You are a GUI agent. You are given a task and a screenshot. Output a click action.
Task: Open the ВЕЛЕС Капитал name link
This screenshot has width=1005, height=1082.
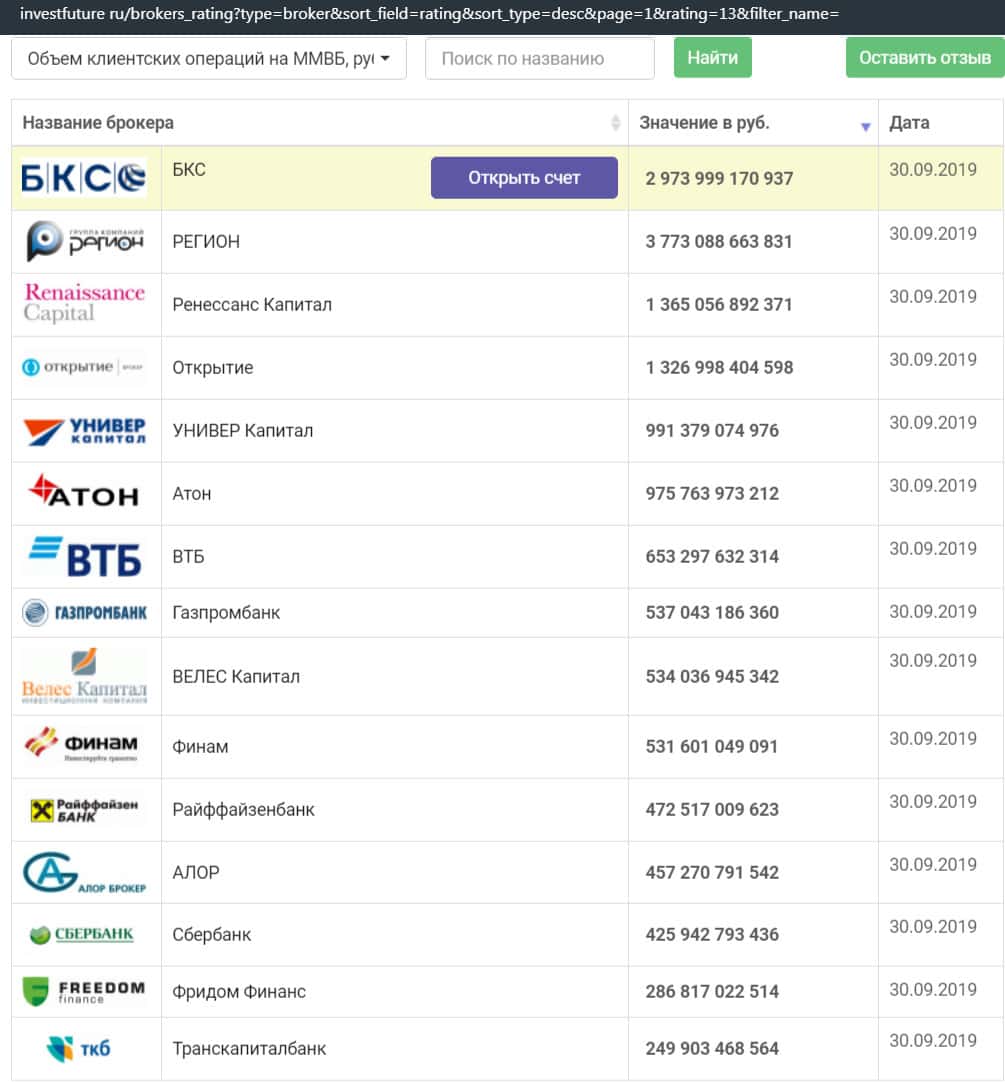click(x=236, y=676)
